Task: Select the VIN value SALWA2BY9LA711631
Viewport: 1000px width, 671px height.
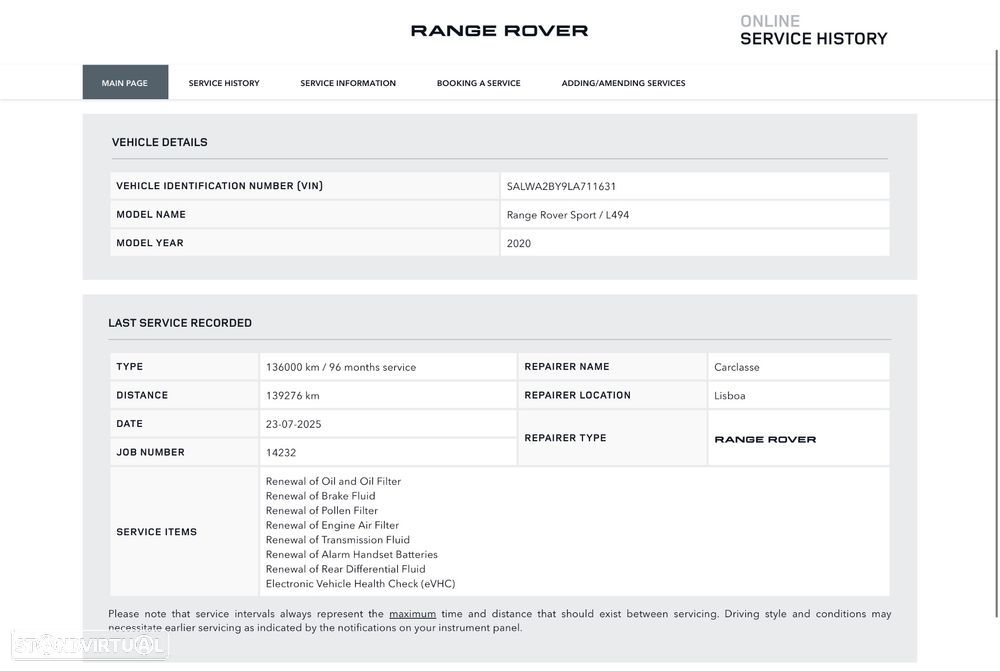Action: 561,186
